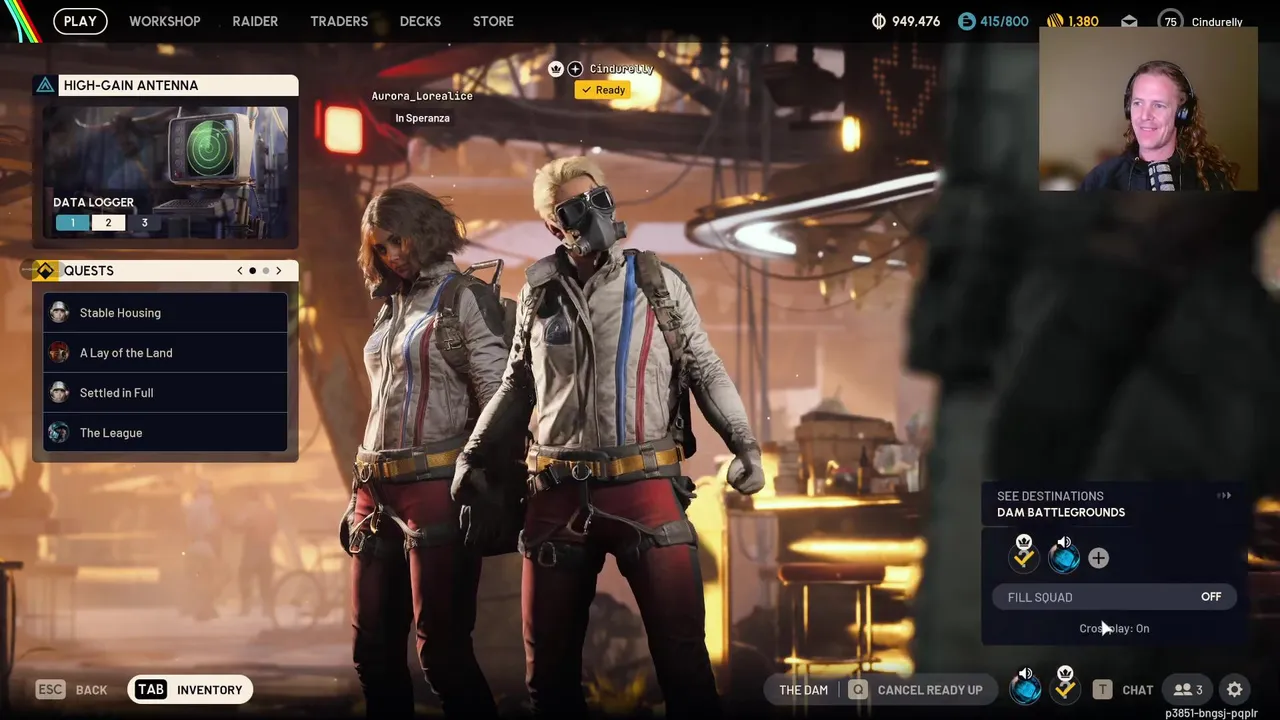Viewport: 1280px width, 720px height.
Task: Click the Quests diamond icon
Action: tap(45, 271)
